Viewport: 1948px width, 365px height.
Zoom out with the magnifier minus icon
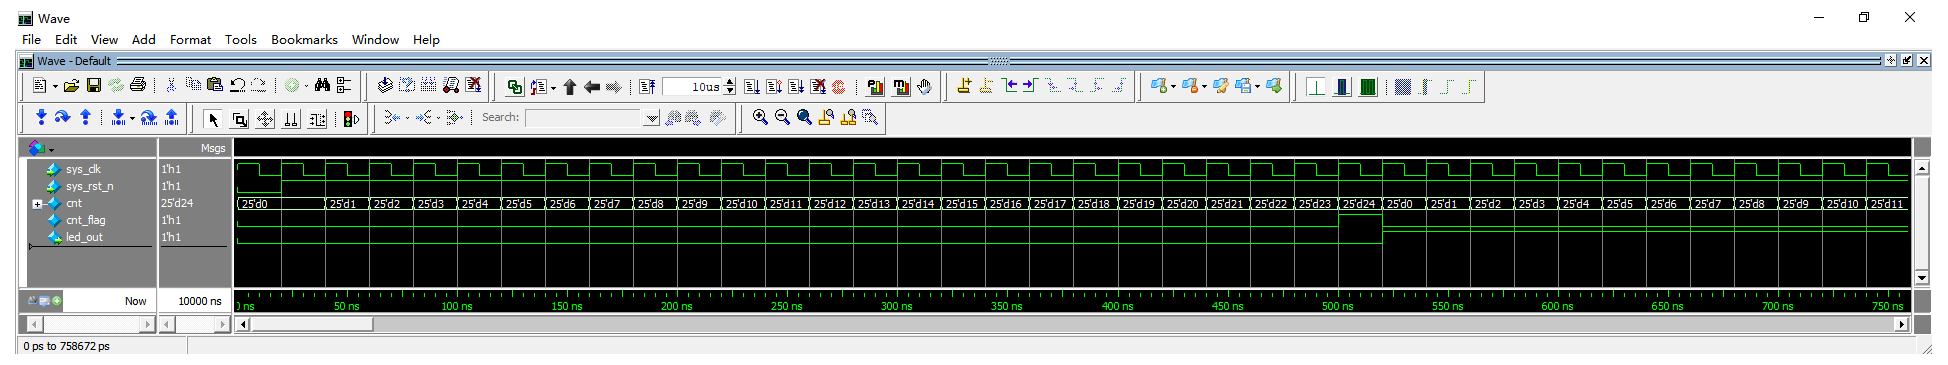782,118
